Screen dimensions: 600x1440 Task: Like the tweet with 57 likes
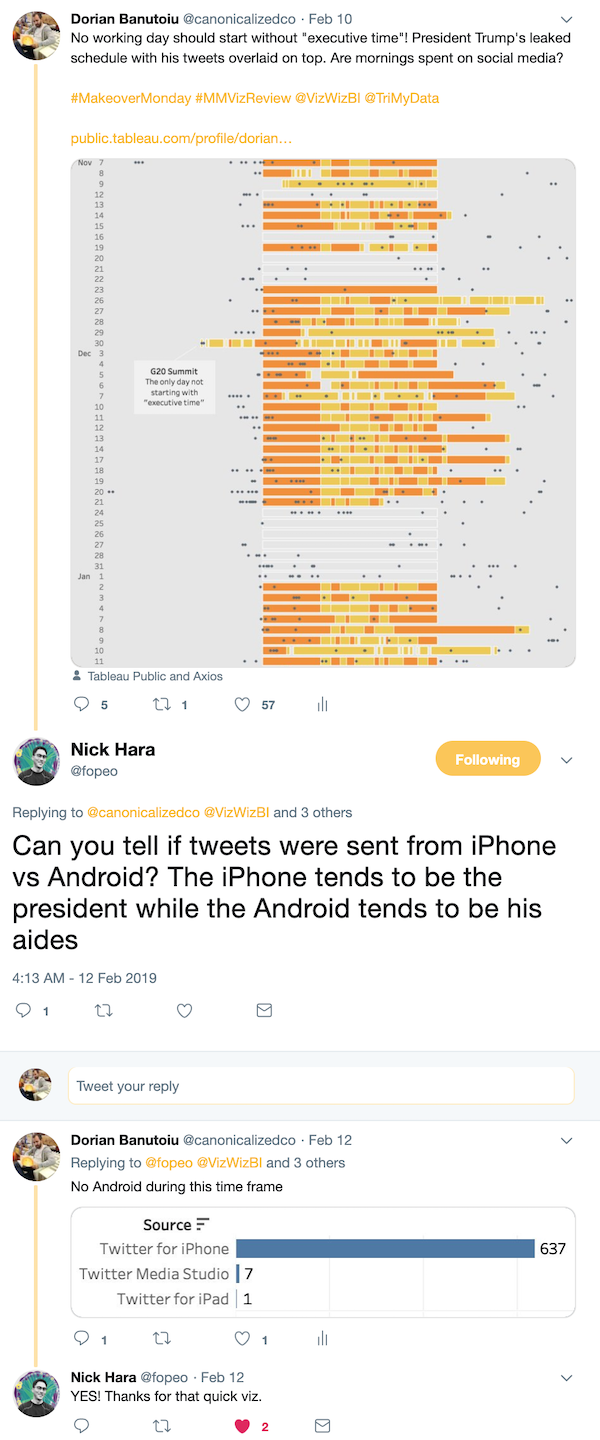242,705
